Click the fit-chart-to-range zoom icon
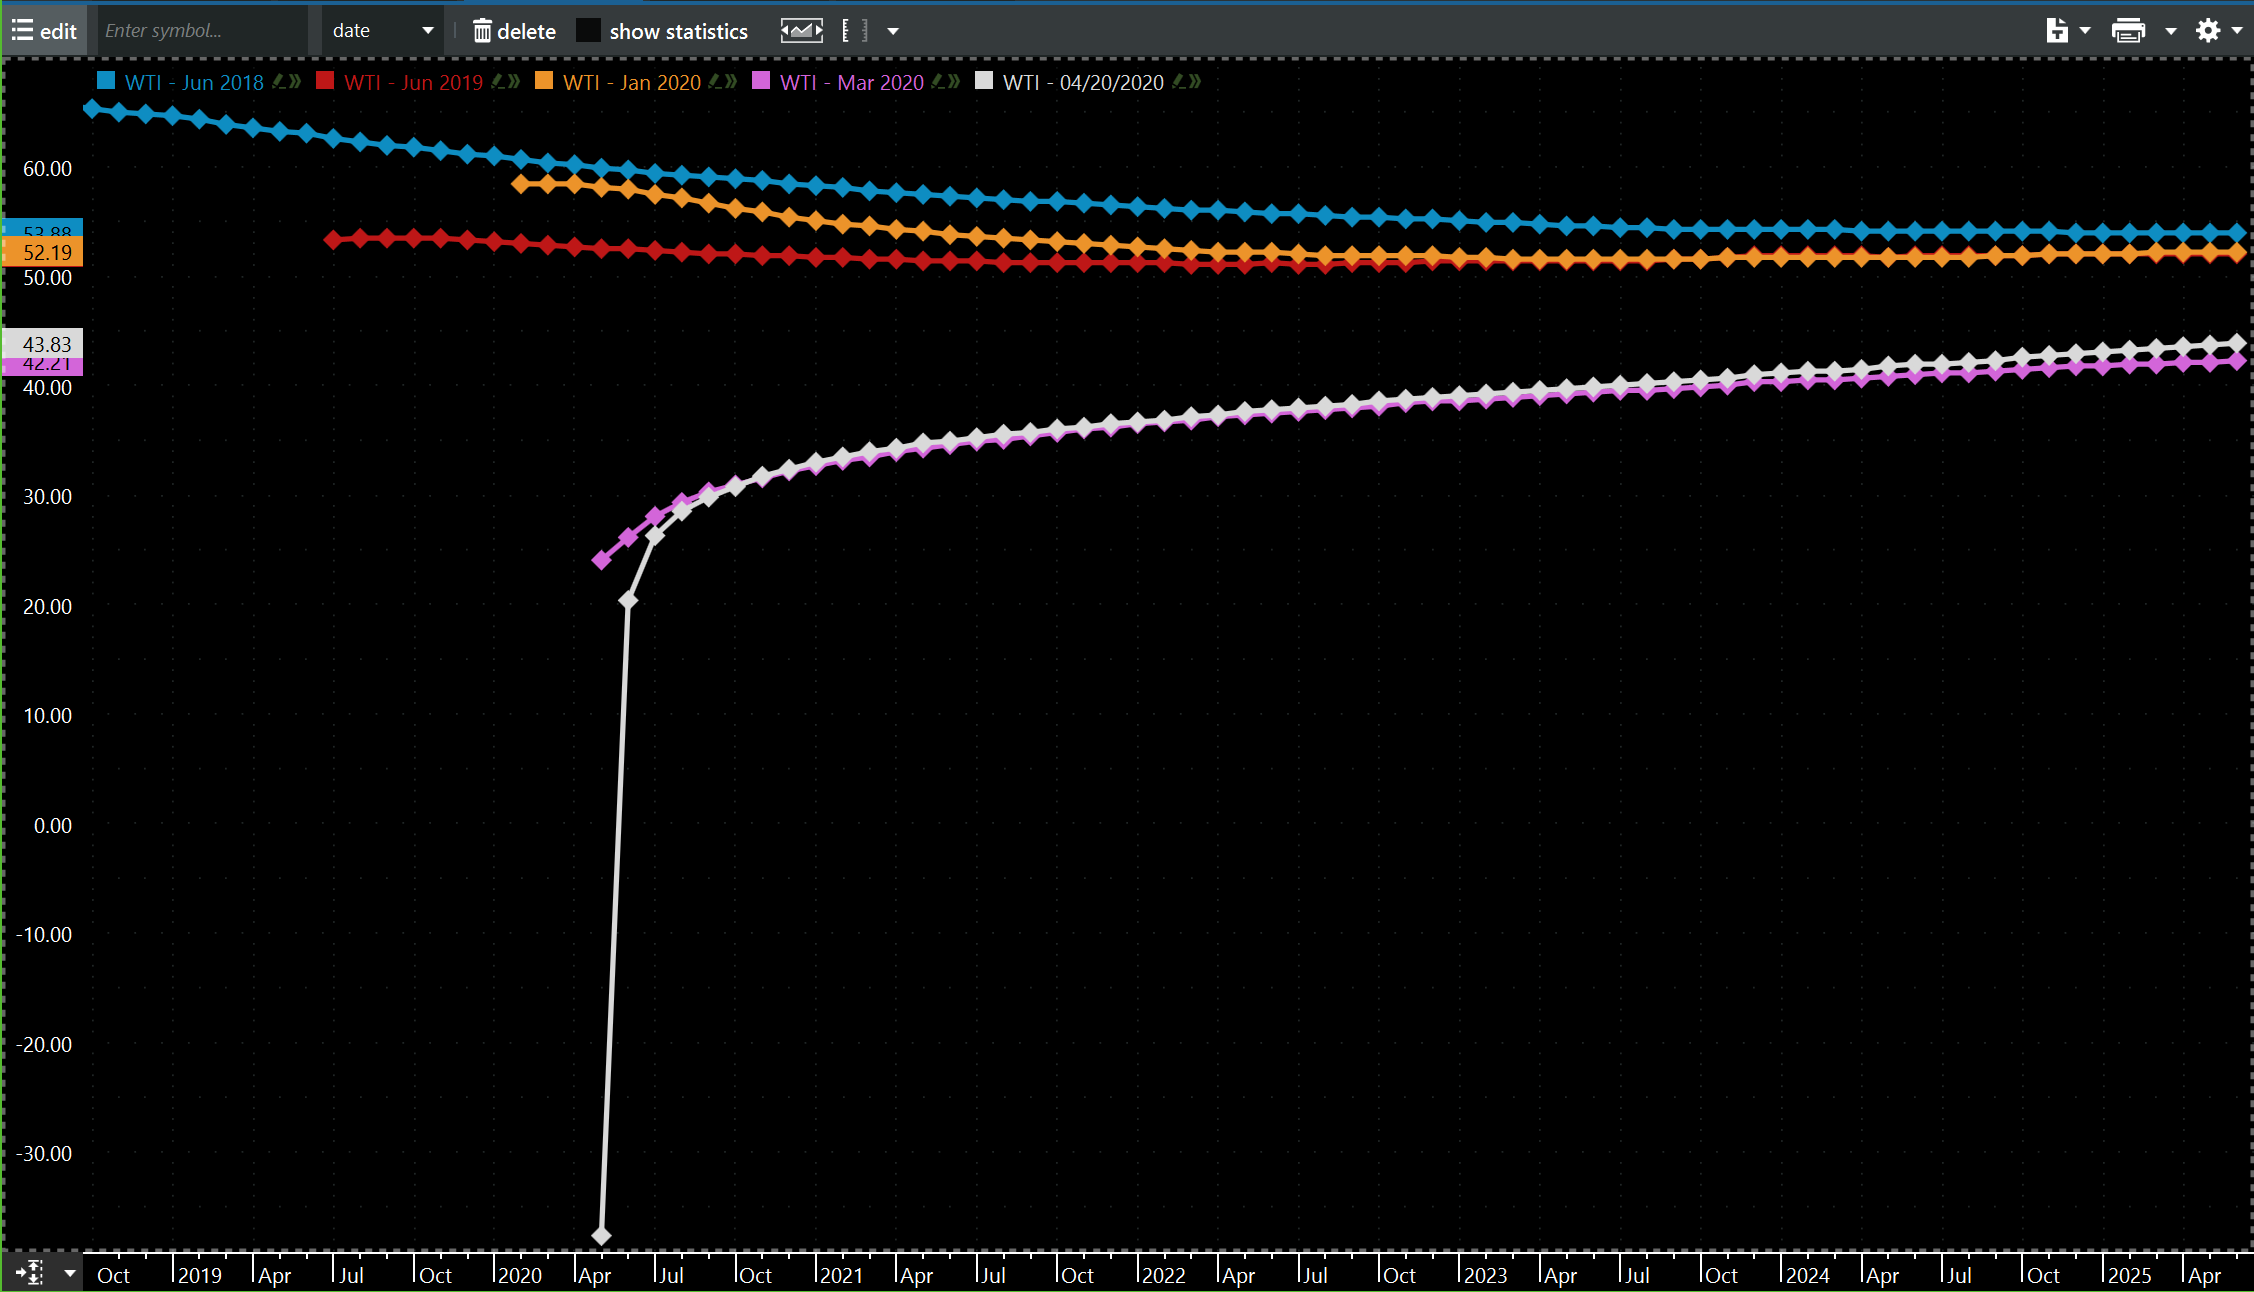The image size is (2254, 1292). tap(801, 31)
